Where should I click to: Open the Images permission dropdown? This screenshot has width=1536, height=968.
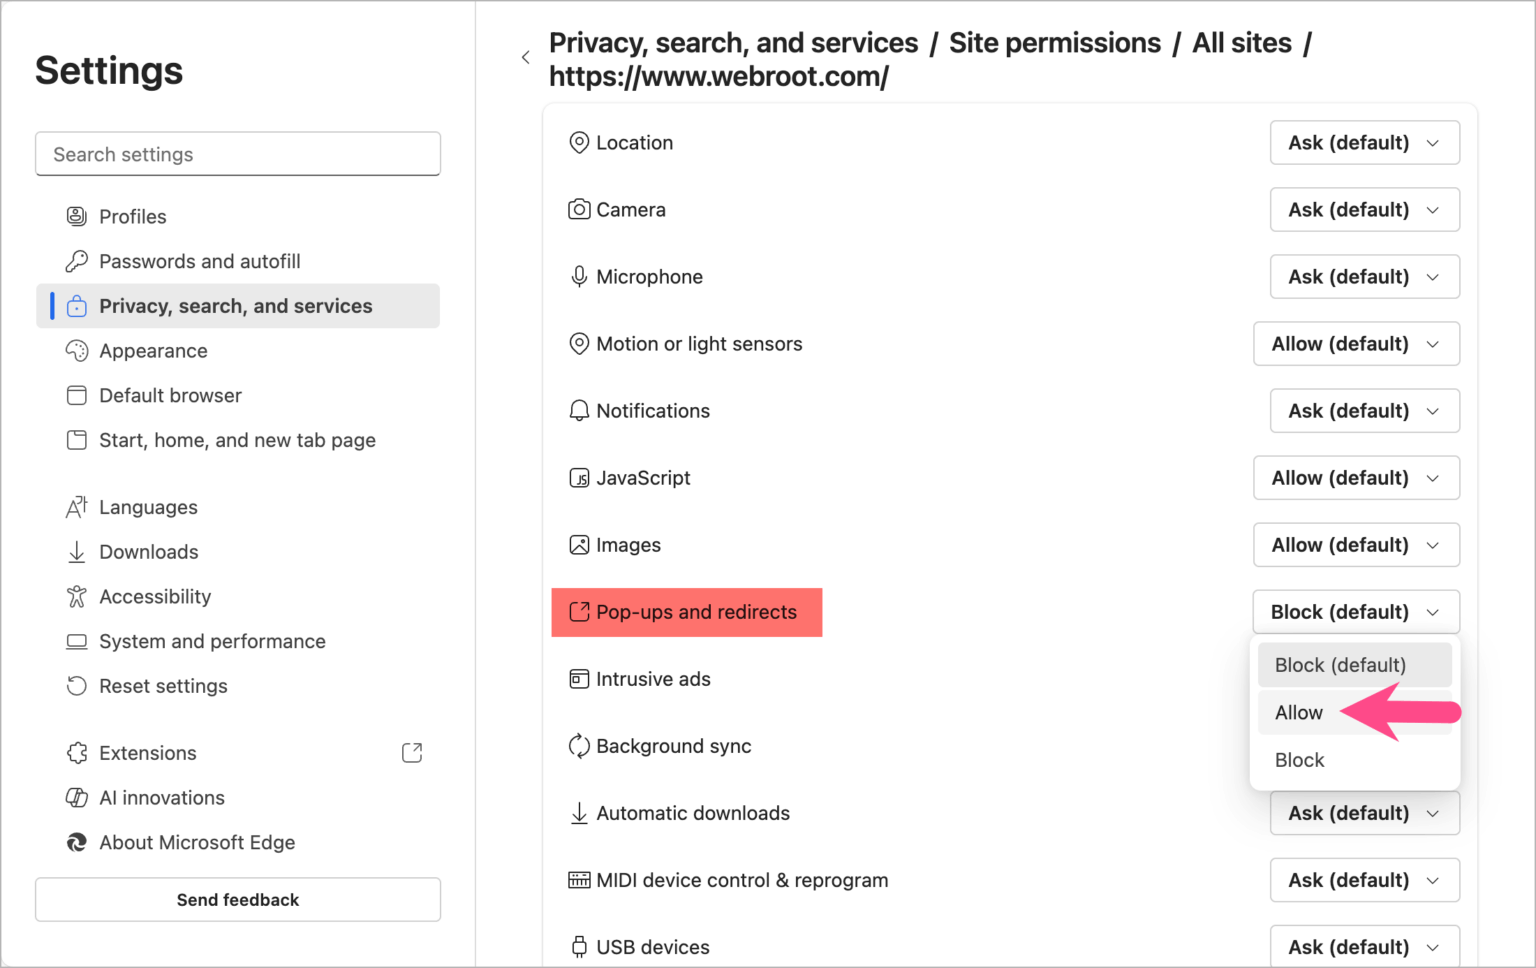coord(1356,545)
